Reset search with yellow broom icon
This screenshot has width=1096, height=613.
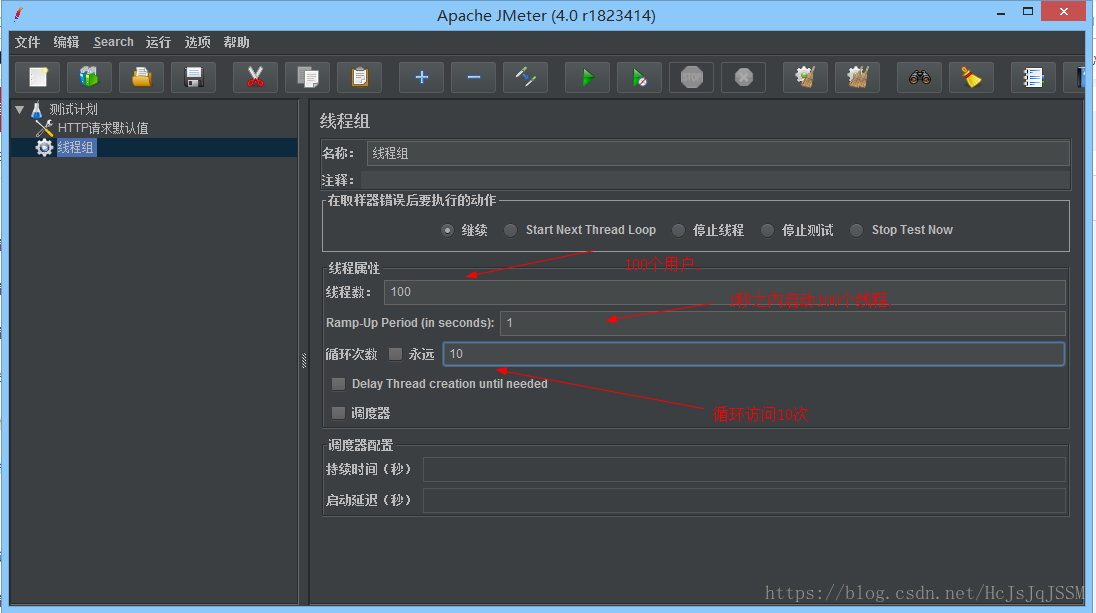click(971, 77)
